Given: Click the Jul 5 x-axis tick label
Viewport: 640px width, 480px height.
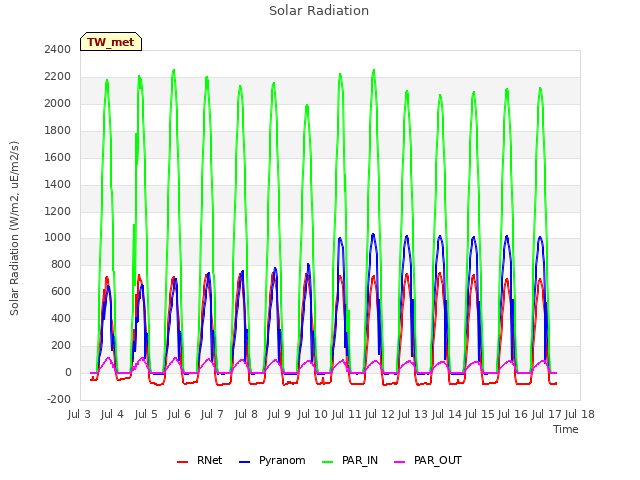Looking at the screenshot, I should [146, 414].
